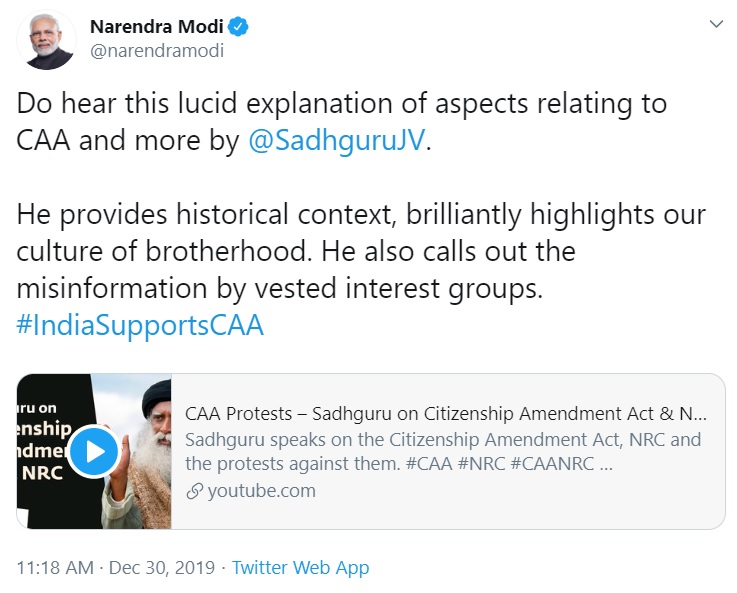The height and width of the screenshot is (593, 737).
Task: Open Narendra Modi's profile picture
Action: [48, 40]
